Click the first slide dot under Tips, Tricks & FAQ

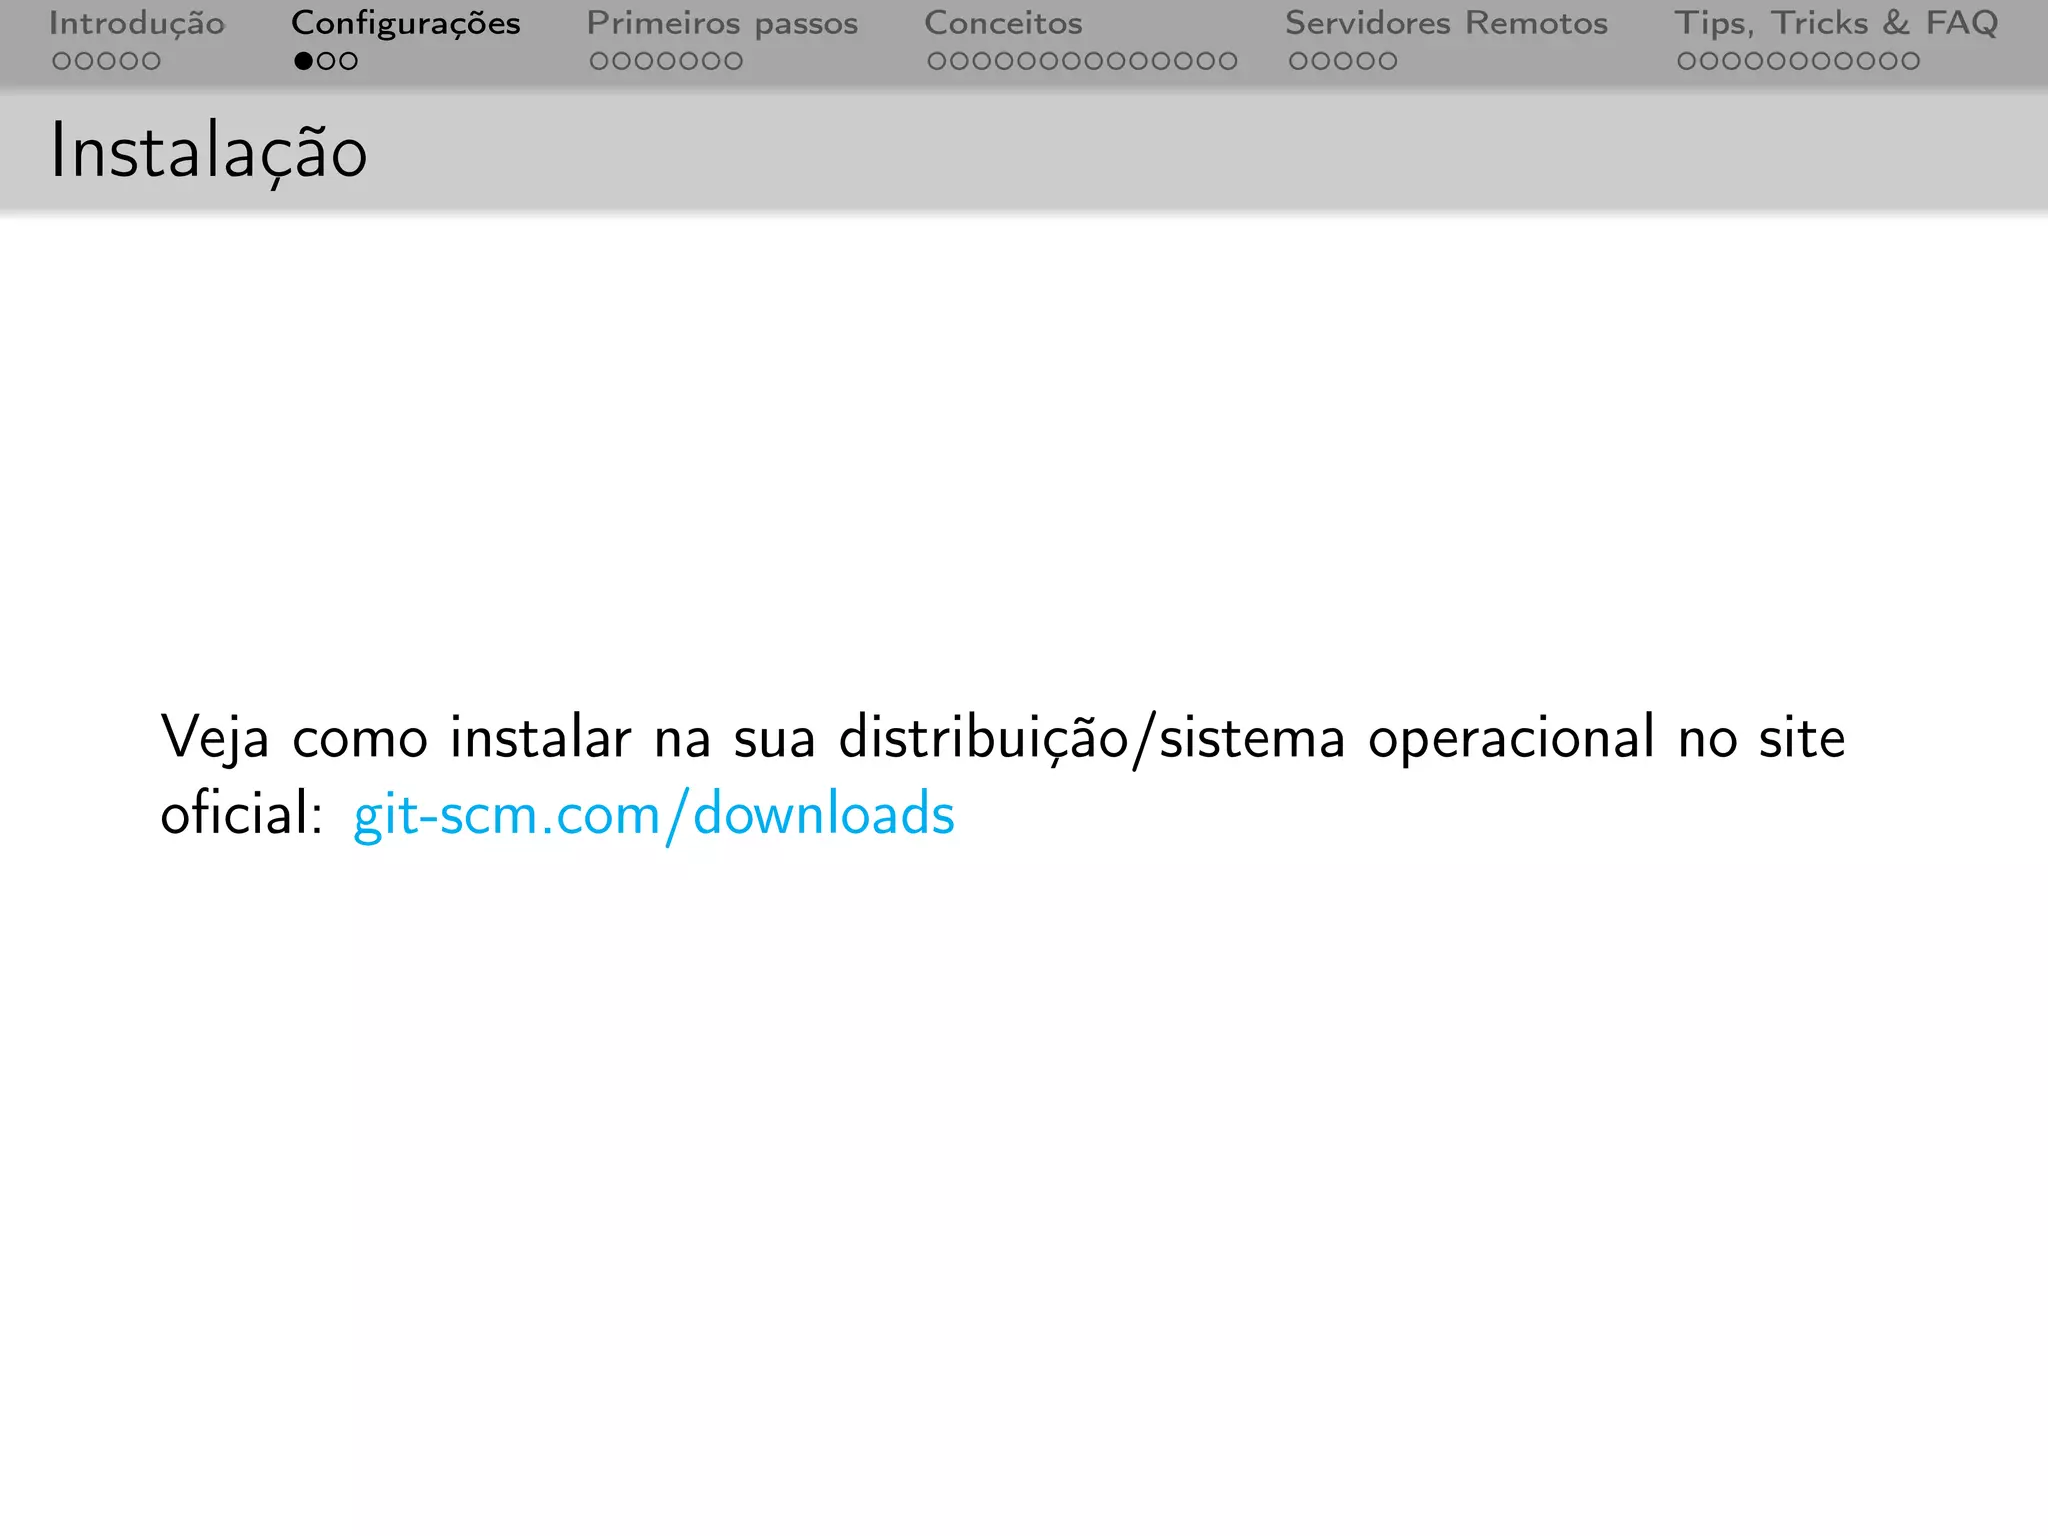pyautogui.click(x=1687, y=61)
